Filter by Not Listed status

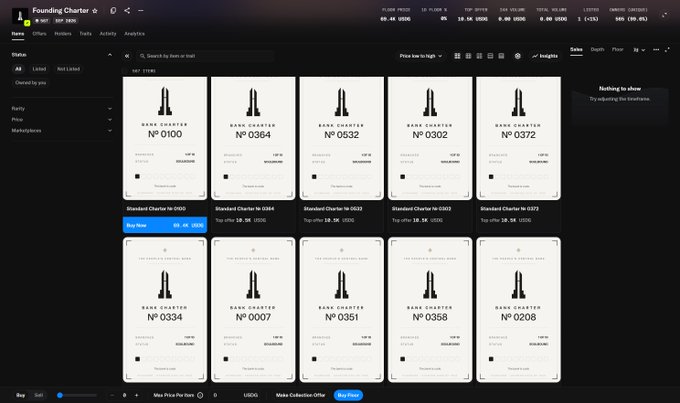69,69
